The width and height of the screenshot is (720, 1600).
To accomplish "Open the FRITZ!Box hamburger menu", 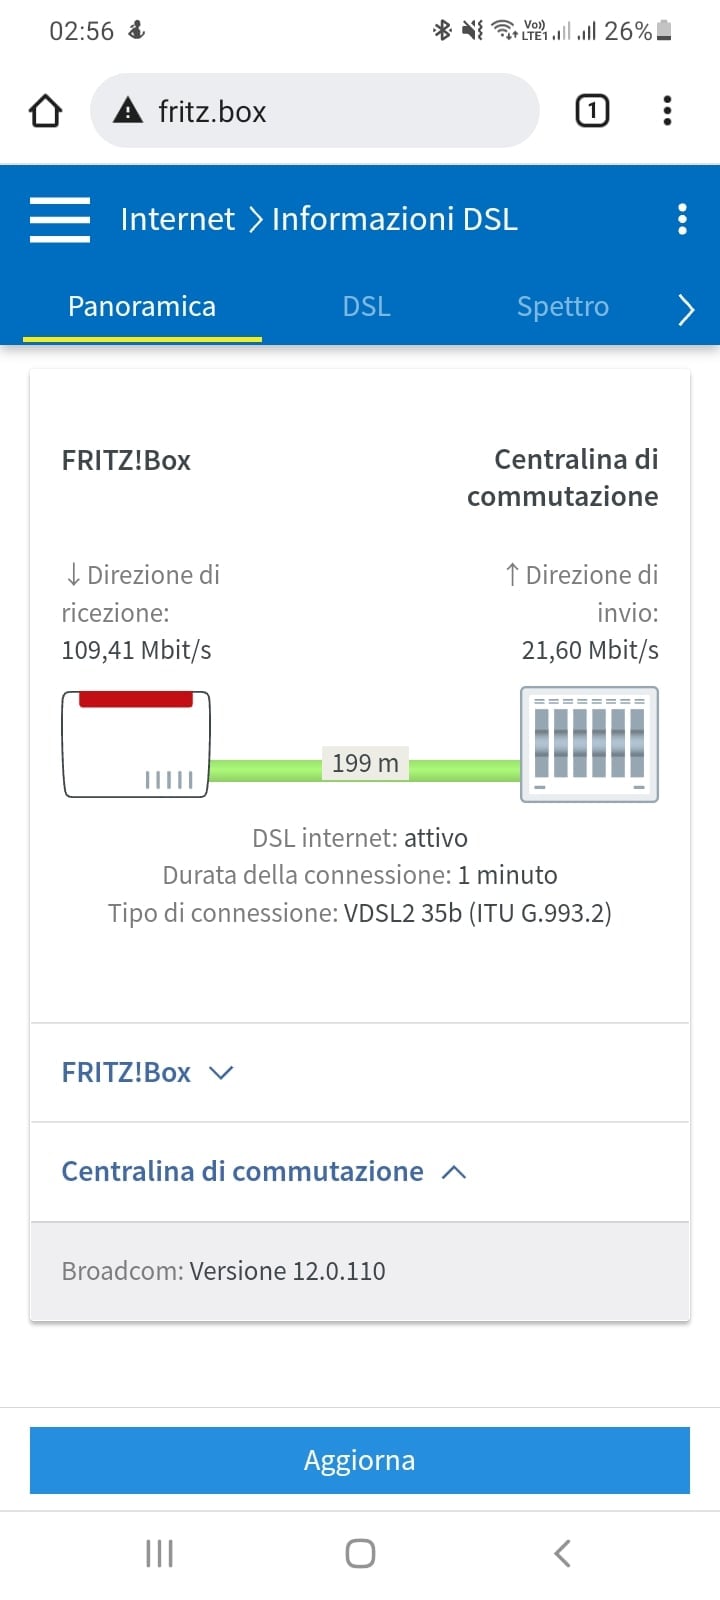I will (x=60, y=219).
